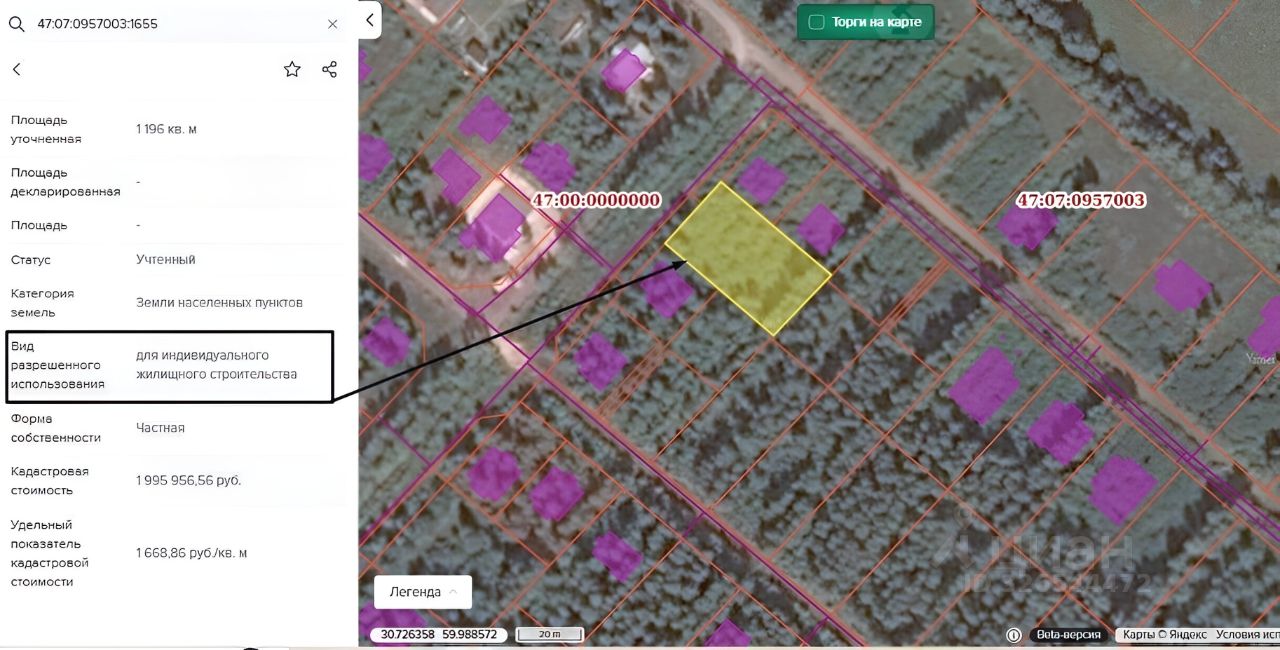
Task: Click the 'Учтенный' status value
Action: click(166, 259)
